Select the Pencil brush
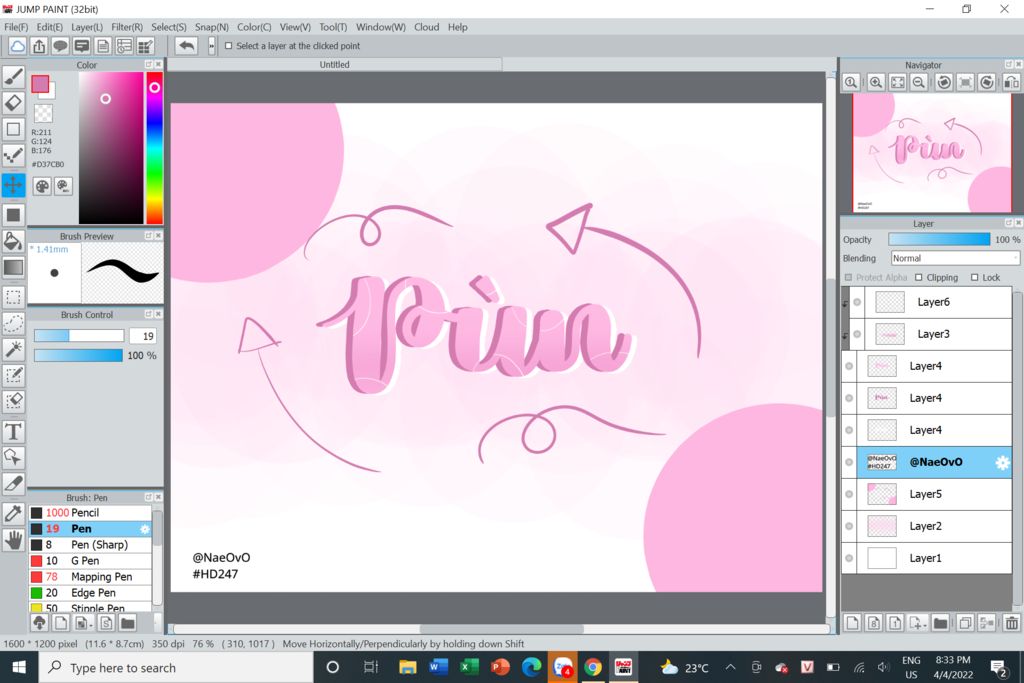Image resolution: width=1024 pixels, height=683 pixels. pyautogui.click(x=90, y=513)
